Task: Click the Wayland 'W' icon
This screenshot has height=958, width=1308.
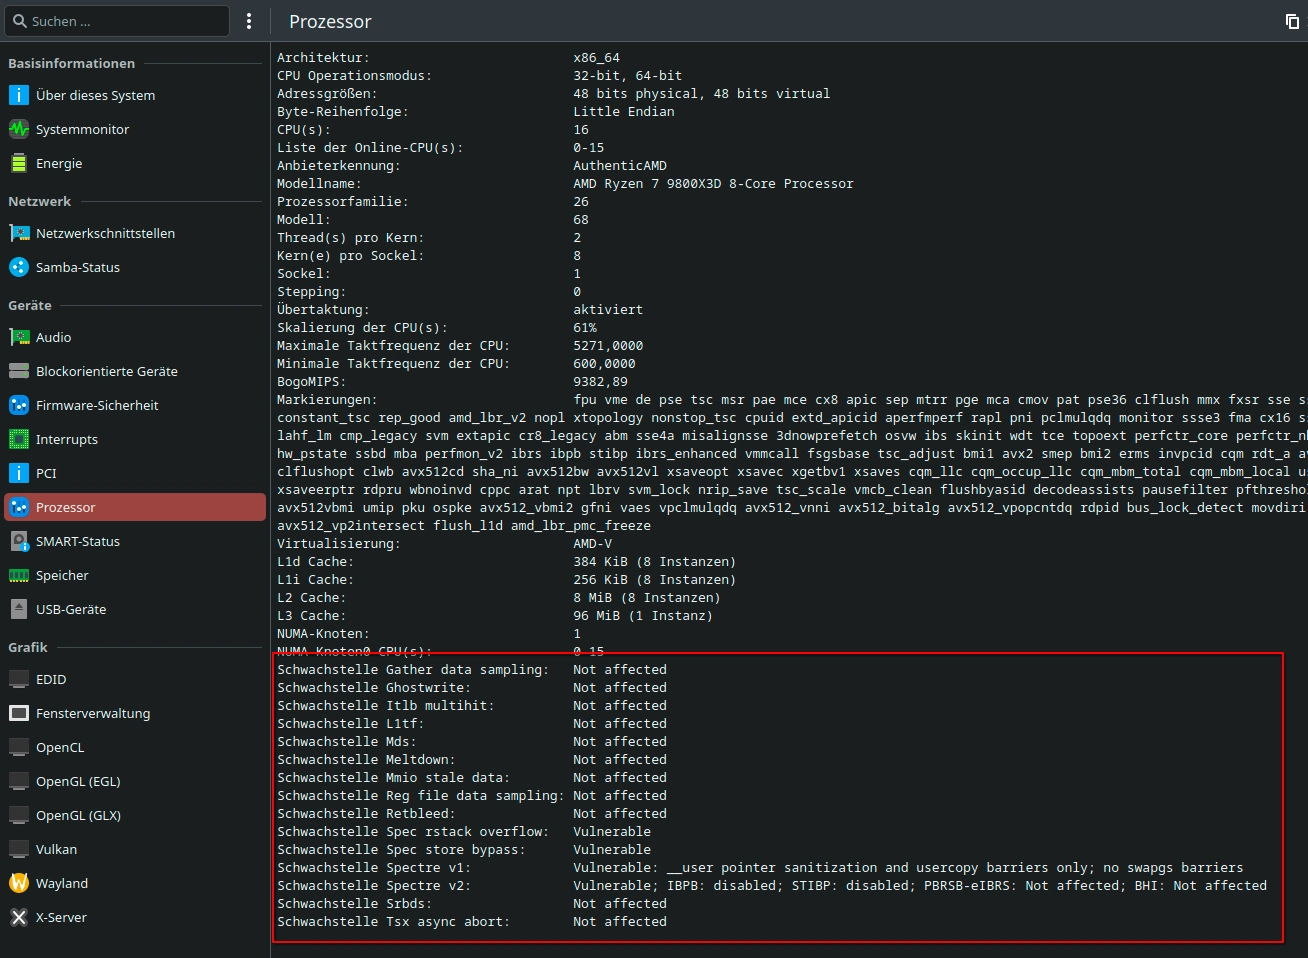Action: click(x=19, y=883)
